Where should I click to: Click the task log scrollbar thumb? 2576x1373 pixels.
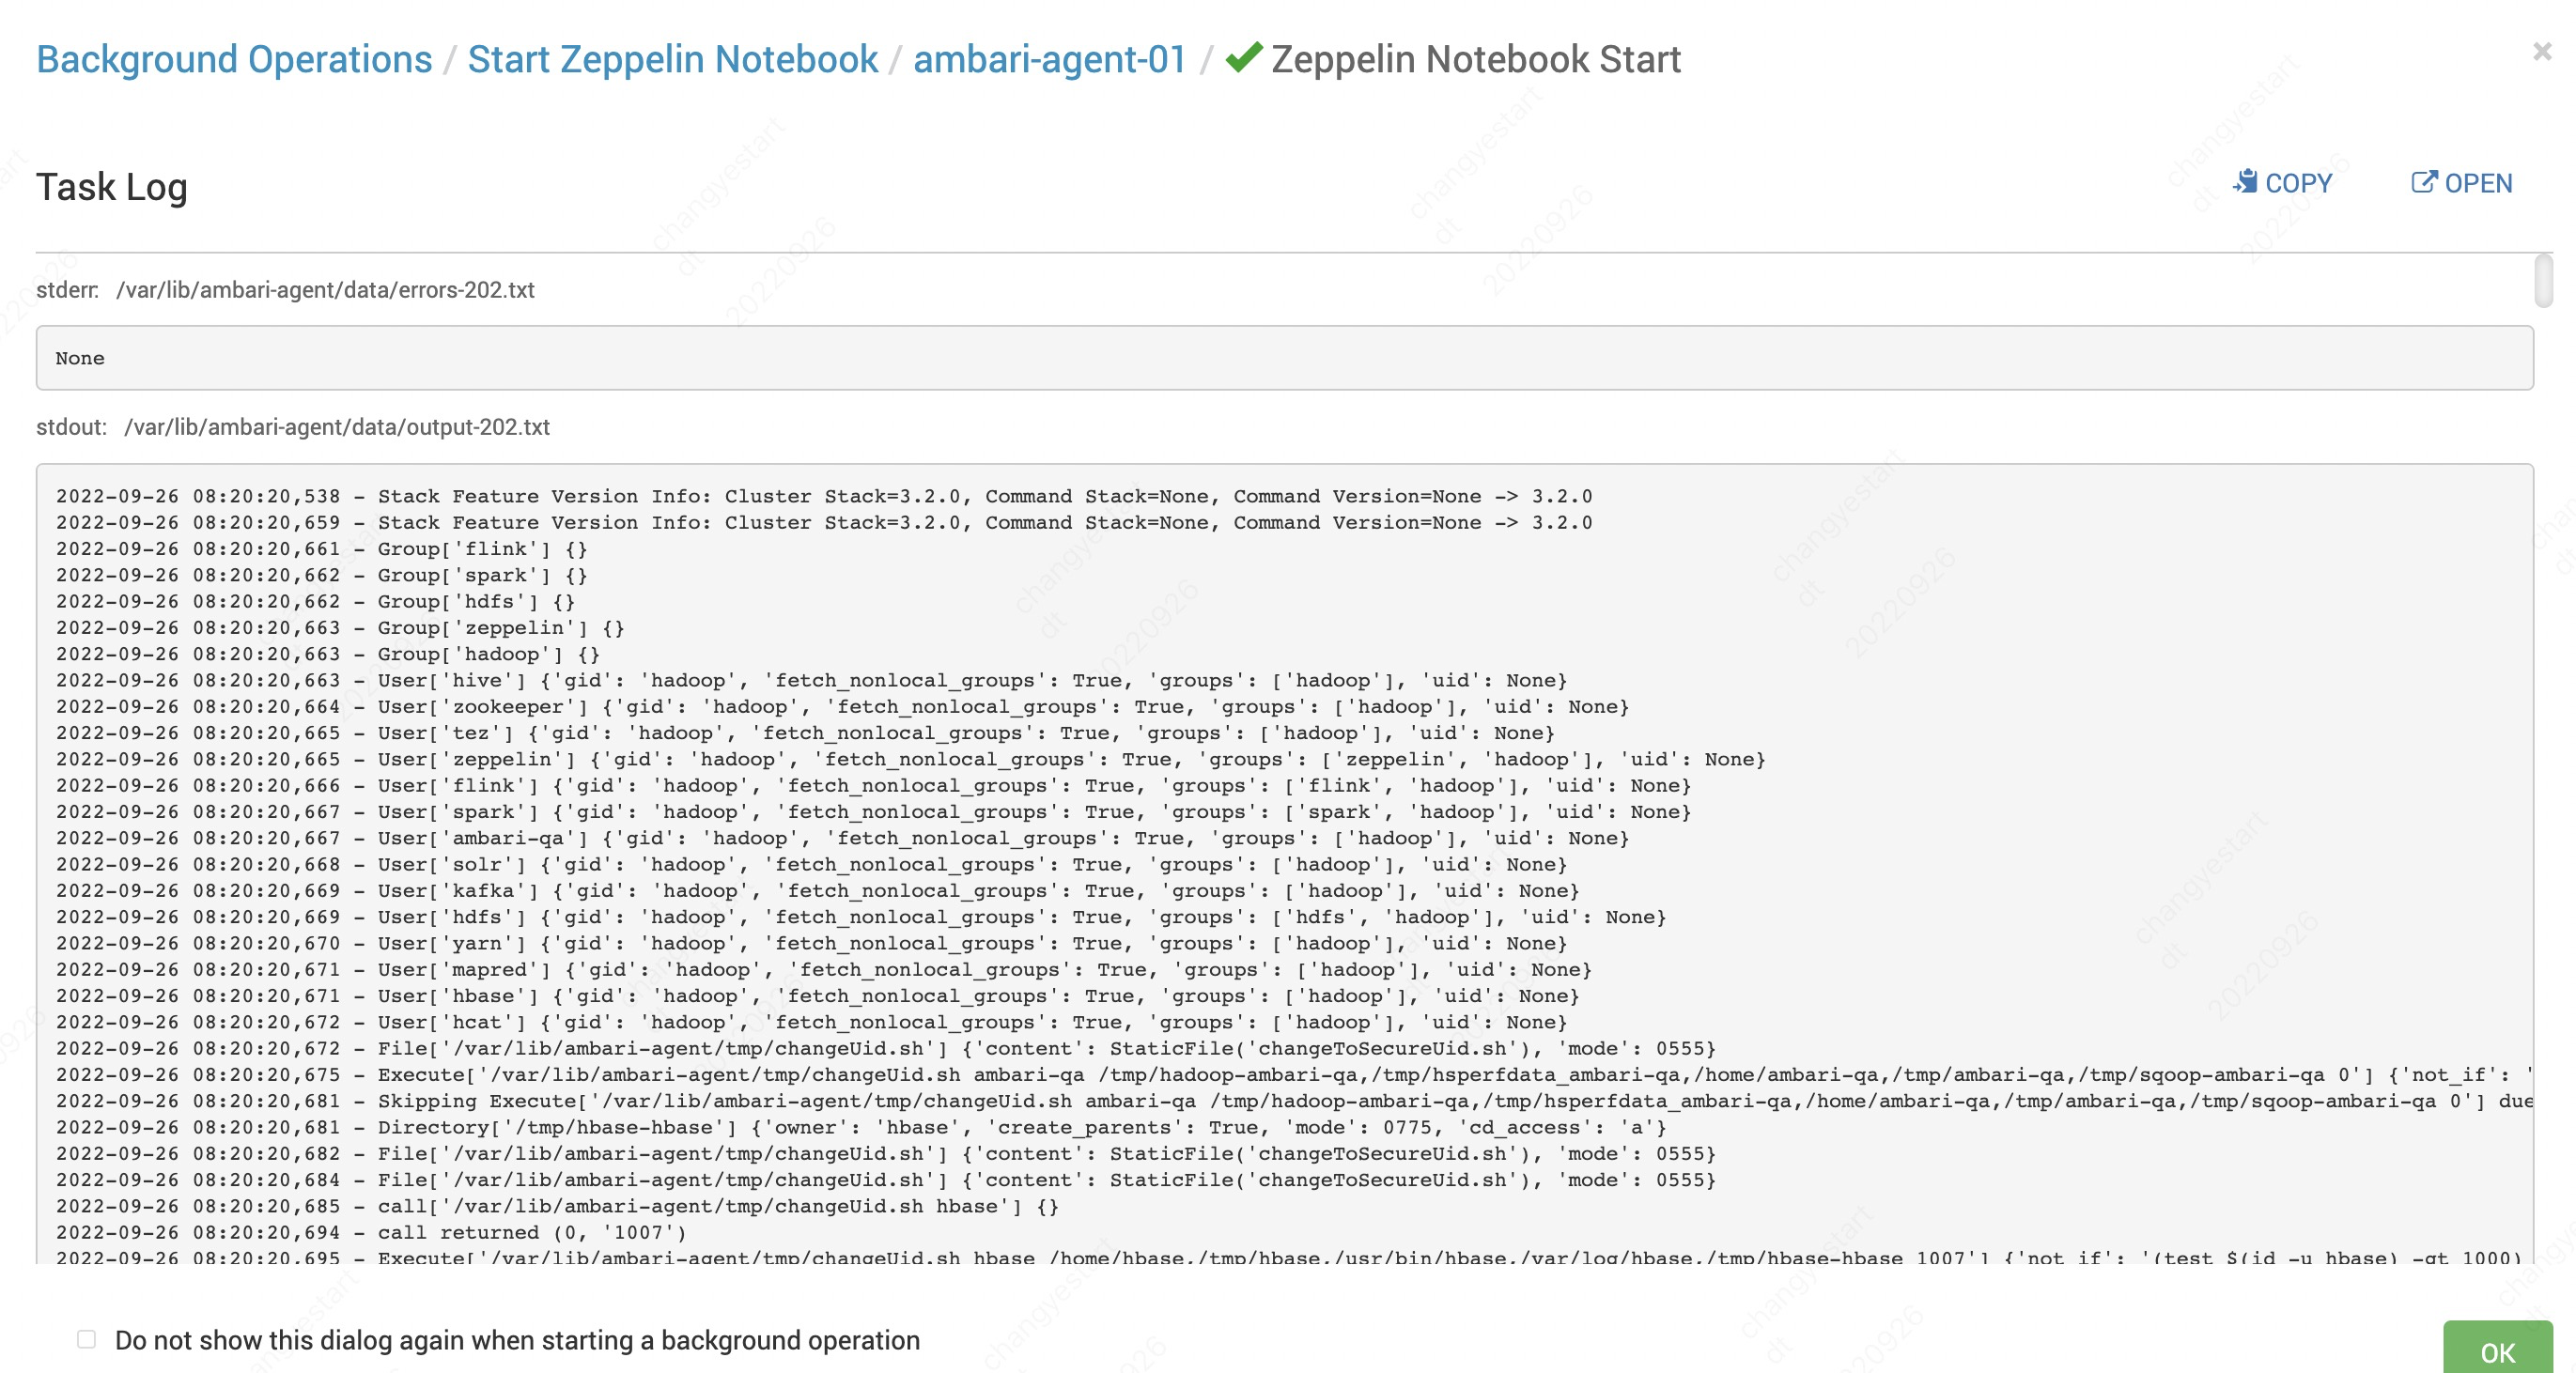[2543, 280]
